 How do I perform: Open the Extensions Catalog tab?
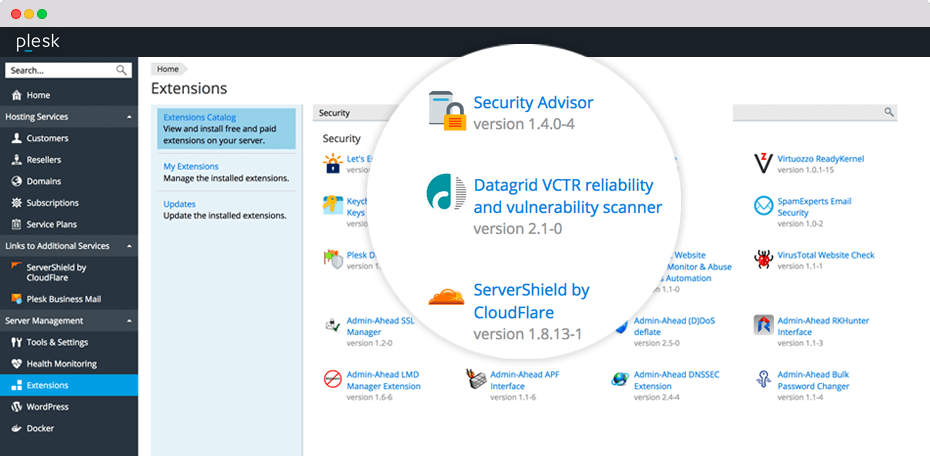(x=199, y=117)
